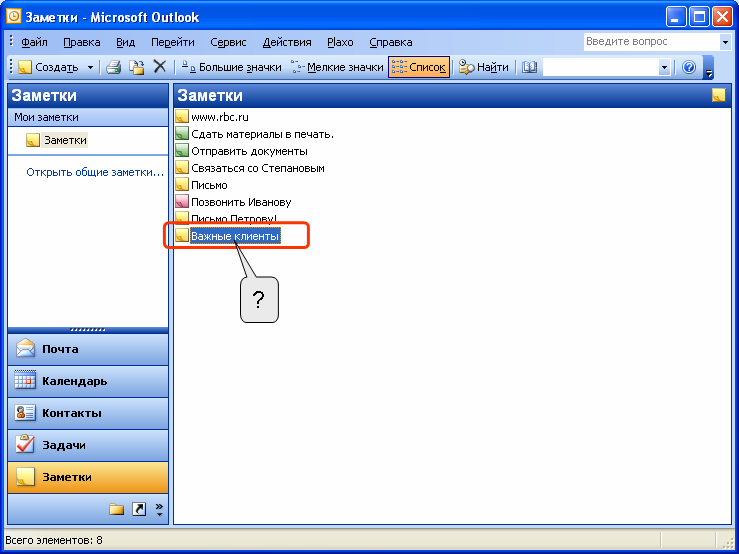Switch view to Большие значки

231,67
